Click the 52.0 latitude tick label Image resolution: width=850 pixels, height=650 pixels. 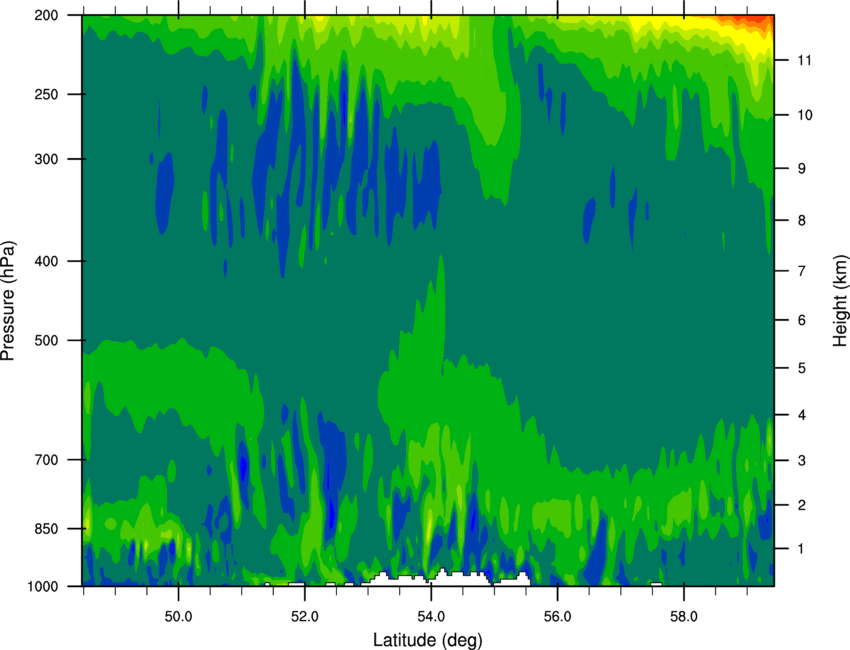[305, 617]
